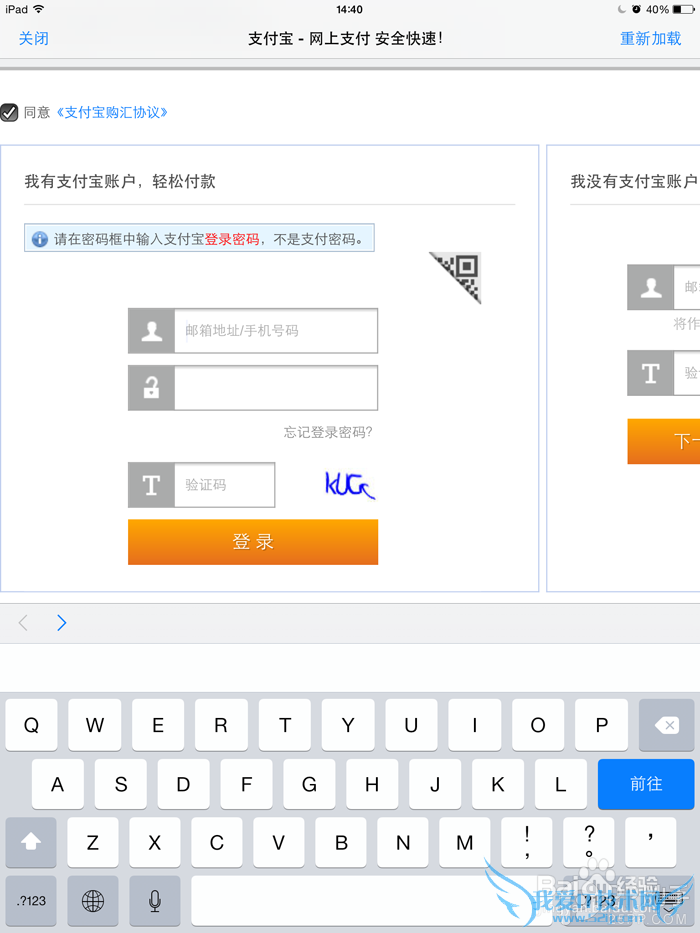Image resolution: width=700 pixels, height=933 pixels.
Task: Open the 《支付宝购汇协议》 link
Action: pyautogui.click(x=112, y=112)
